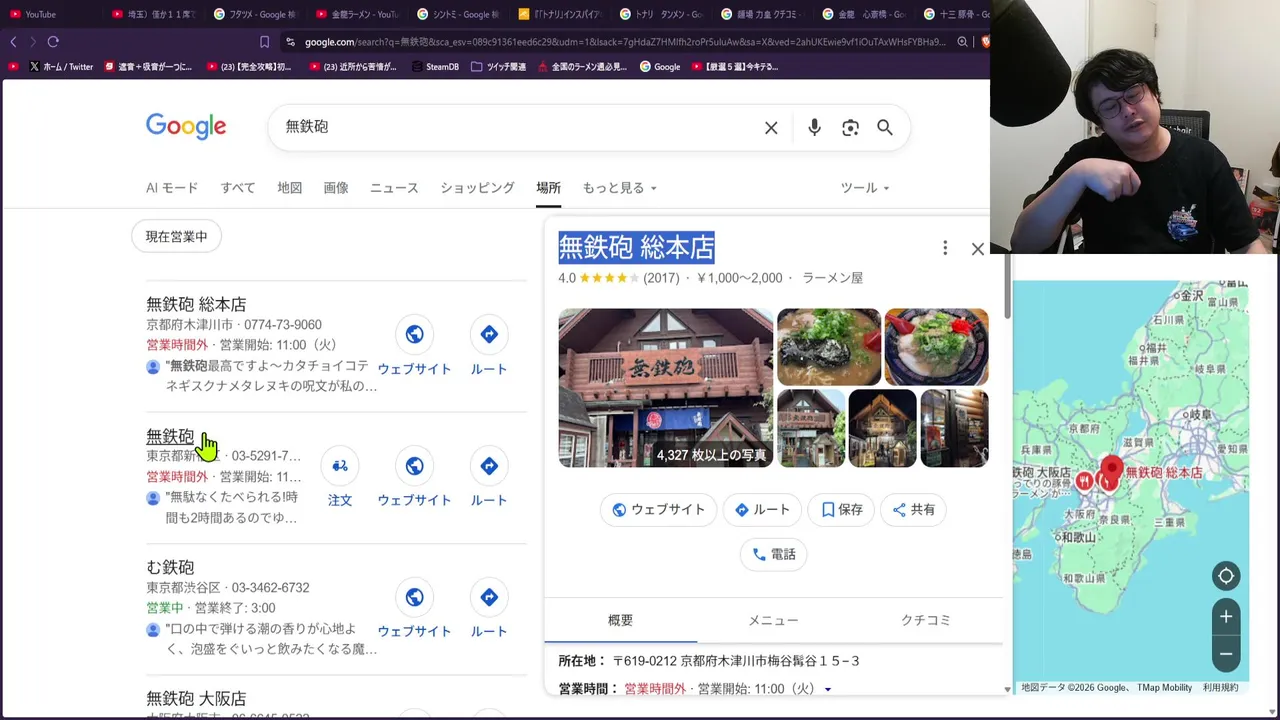Switch to AI モード tab
Viewport: 1280px width, 720px height.
point(172,188)
